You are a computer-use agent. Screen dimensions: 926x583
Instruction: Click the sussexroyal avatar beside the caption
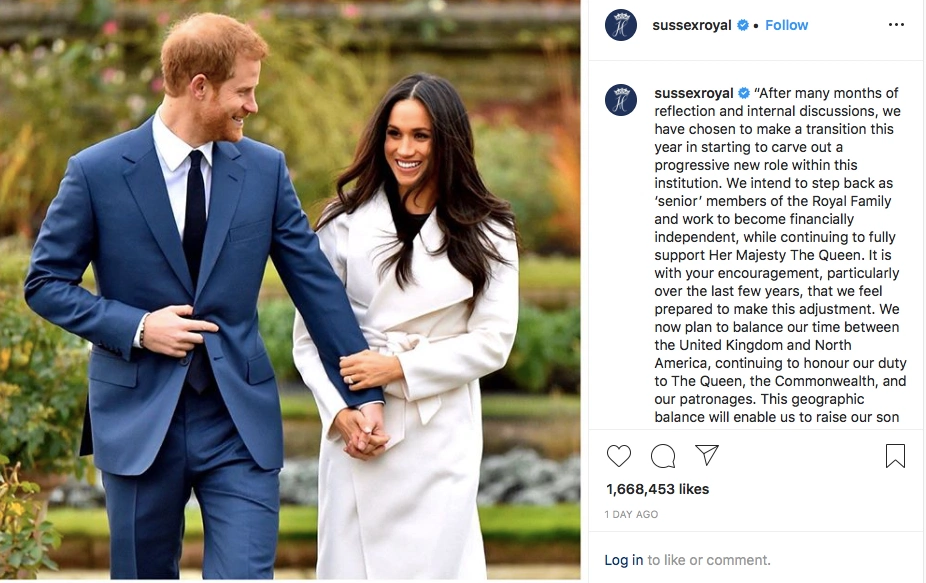621,100
